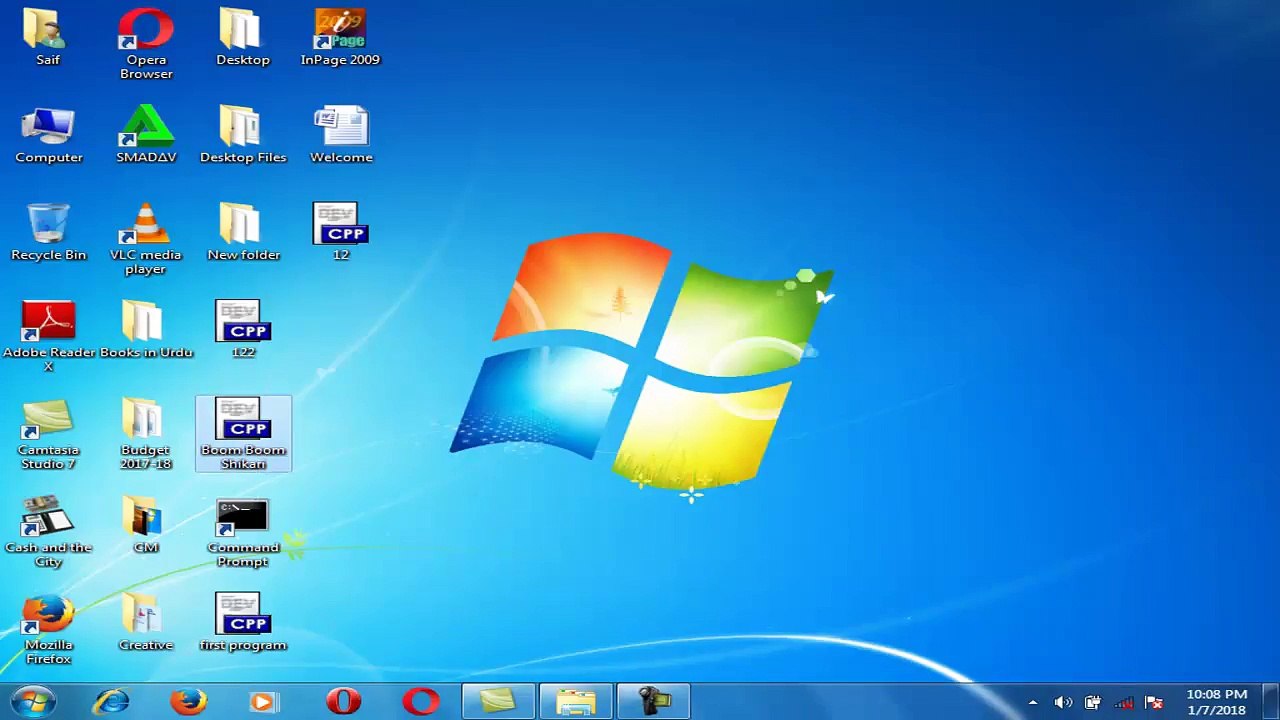Select the Boom Boom Shikari CPP file
Screen dimensions: 1280x720
[243, 434]
